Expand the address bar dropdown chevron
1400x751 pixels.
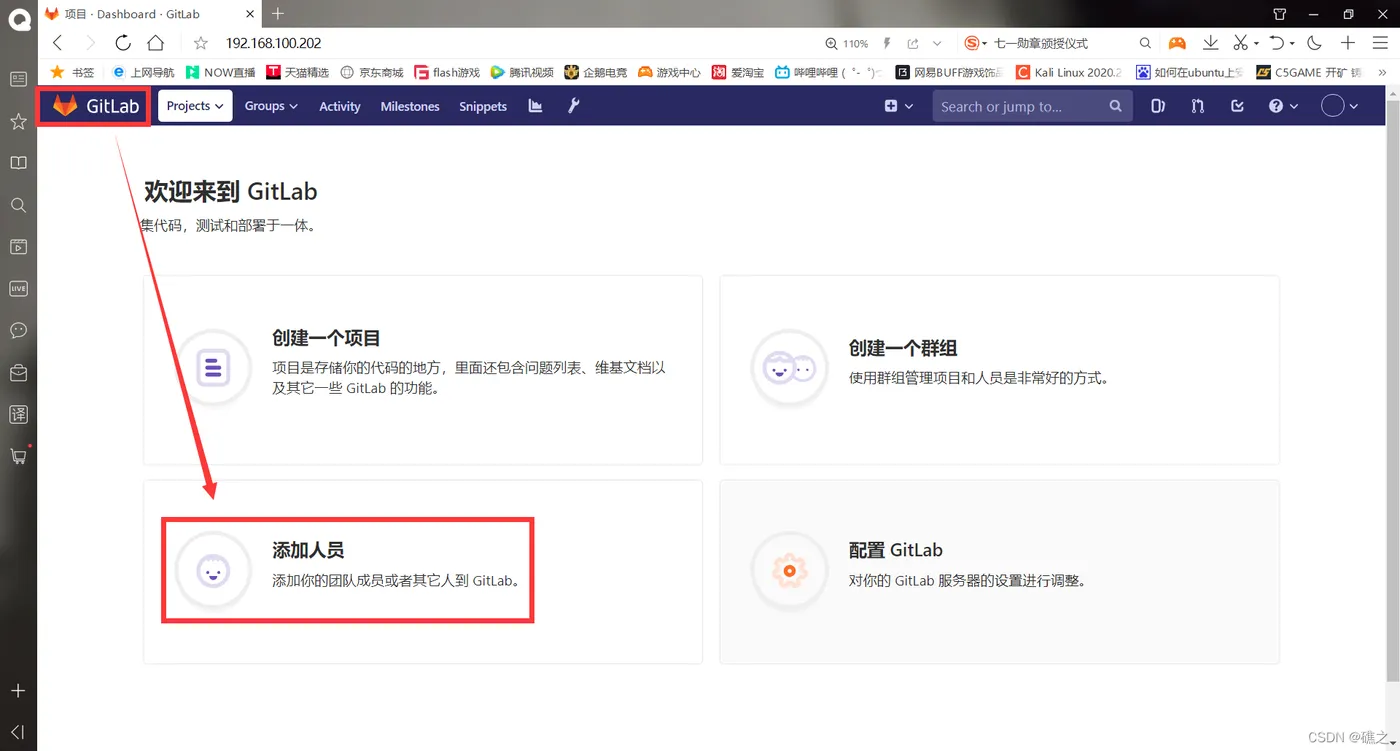click(x=937, y=44)
